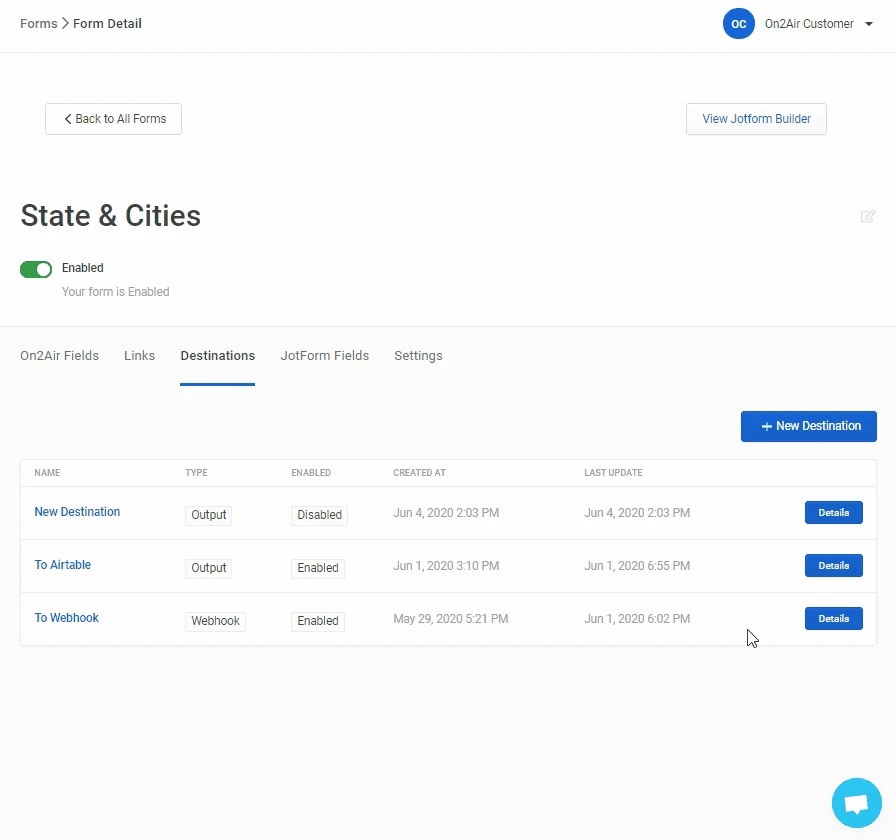The width and height of the screenshot is (896, 840).
Task: Click the Forms breadcrumb link
Action: pyautogui.click(x=38, y=24)
